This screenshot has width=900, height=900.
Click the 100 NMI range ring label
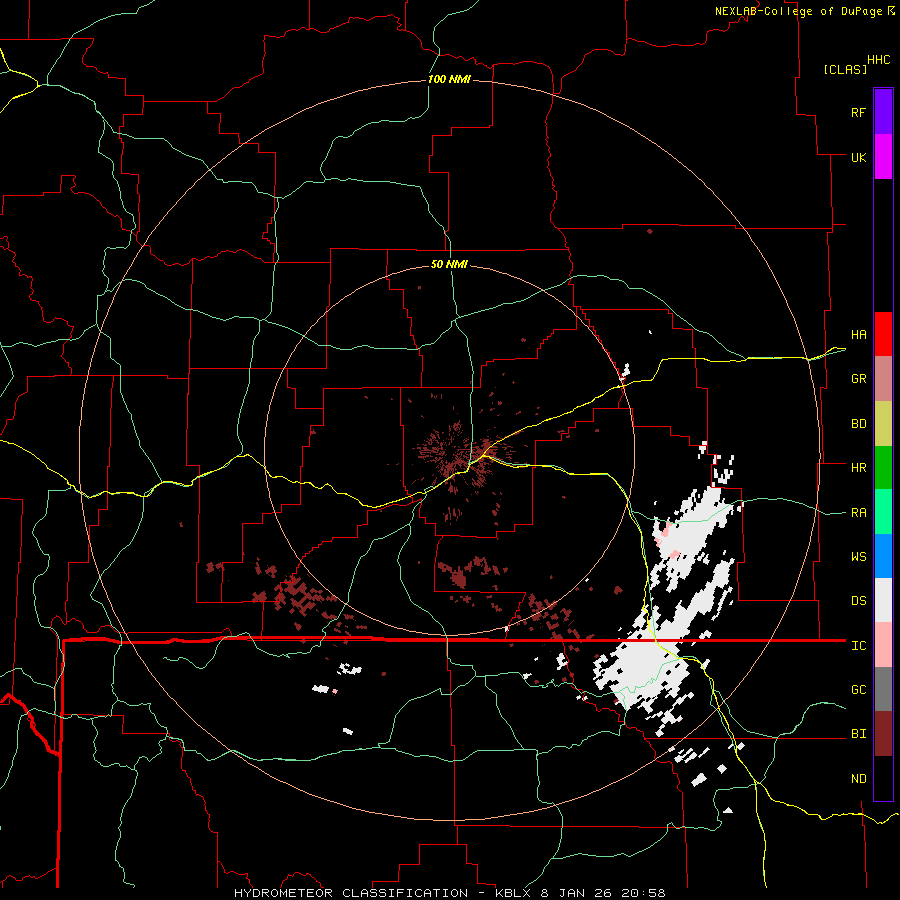pos(449,79)
